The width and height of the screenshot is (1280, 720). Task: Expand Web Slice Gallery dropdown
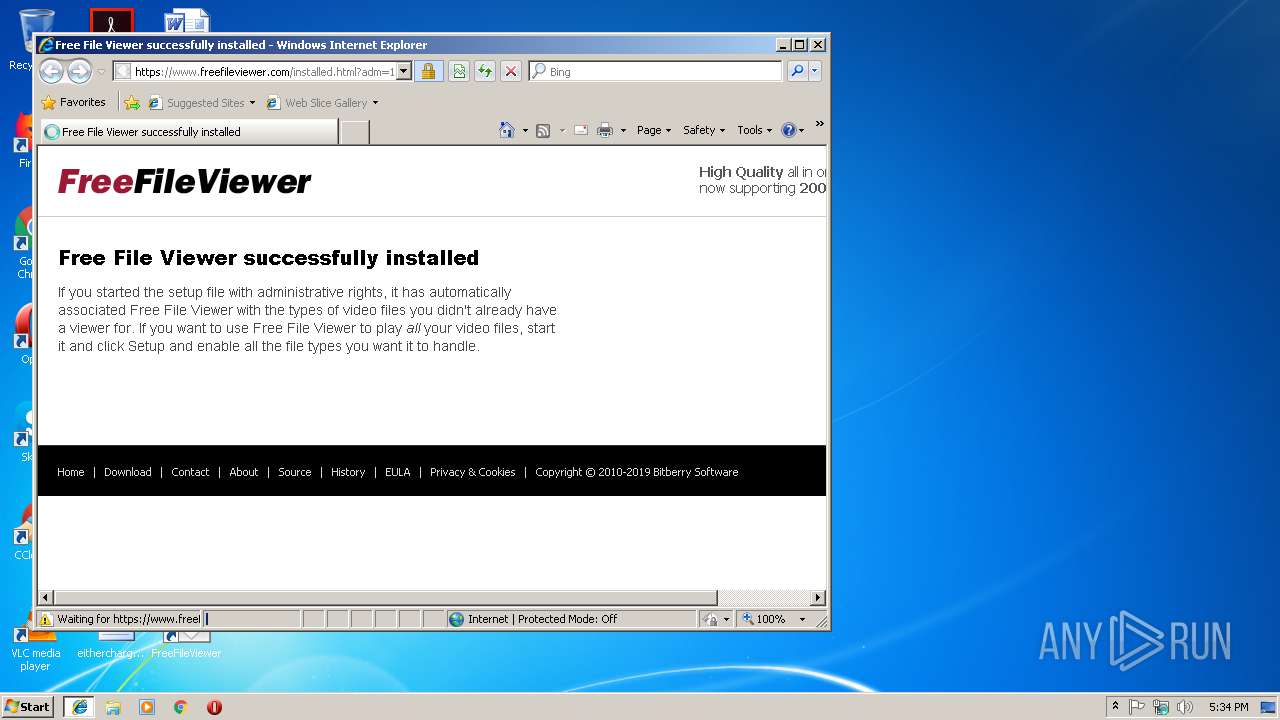point(375,102)
